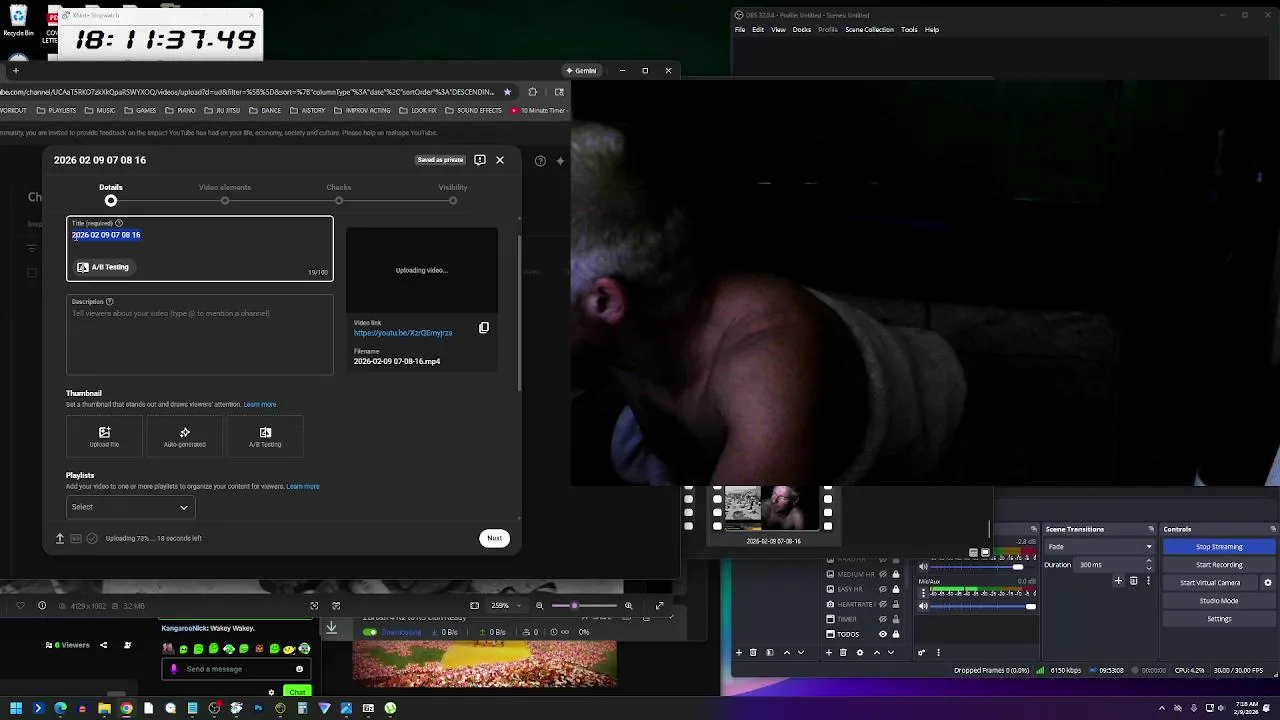This screenshot has height=720, width=1280.
Task: Send feedback icon in upload dialog header
Action: tap(480, 160)
